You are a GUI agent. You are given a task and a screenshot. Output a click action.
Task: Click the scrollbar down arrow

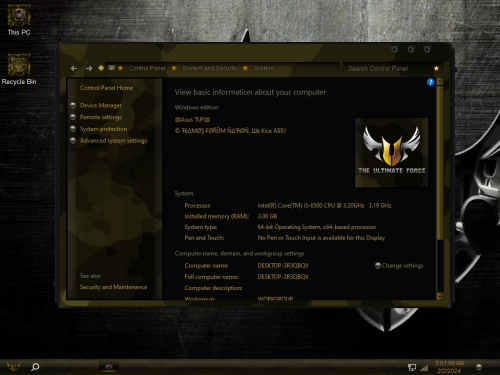[x=440, y=296]
